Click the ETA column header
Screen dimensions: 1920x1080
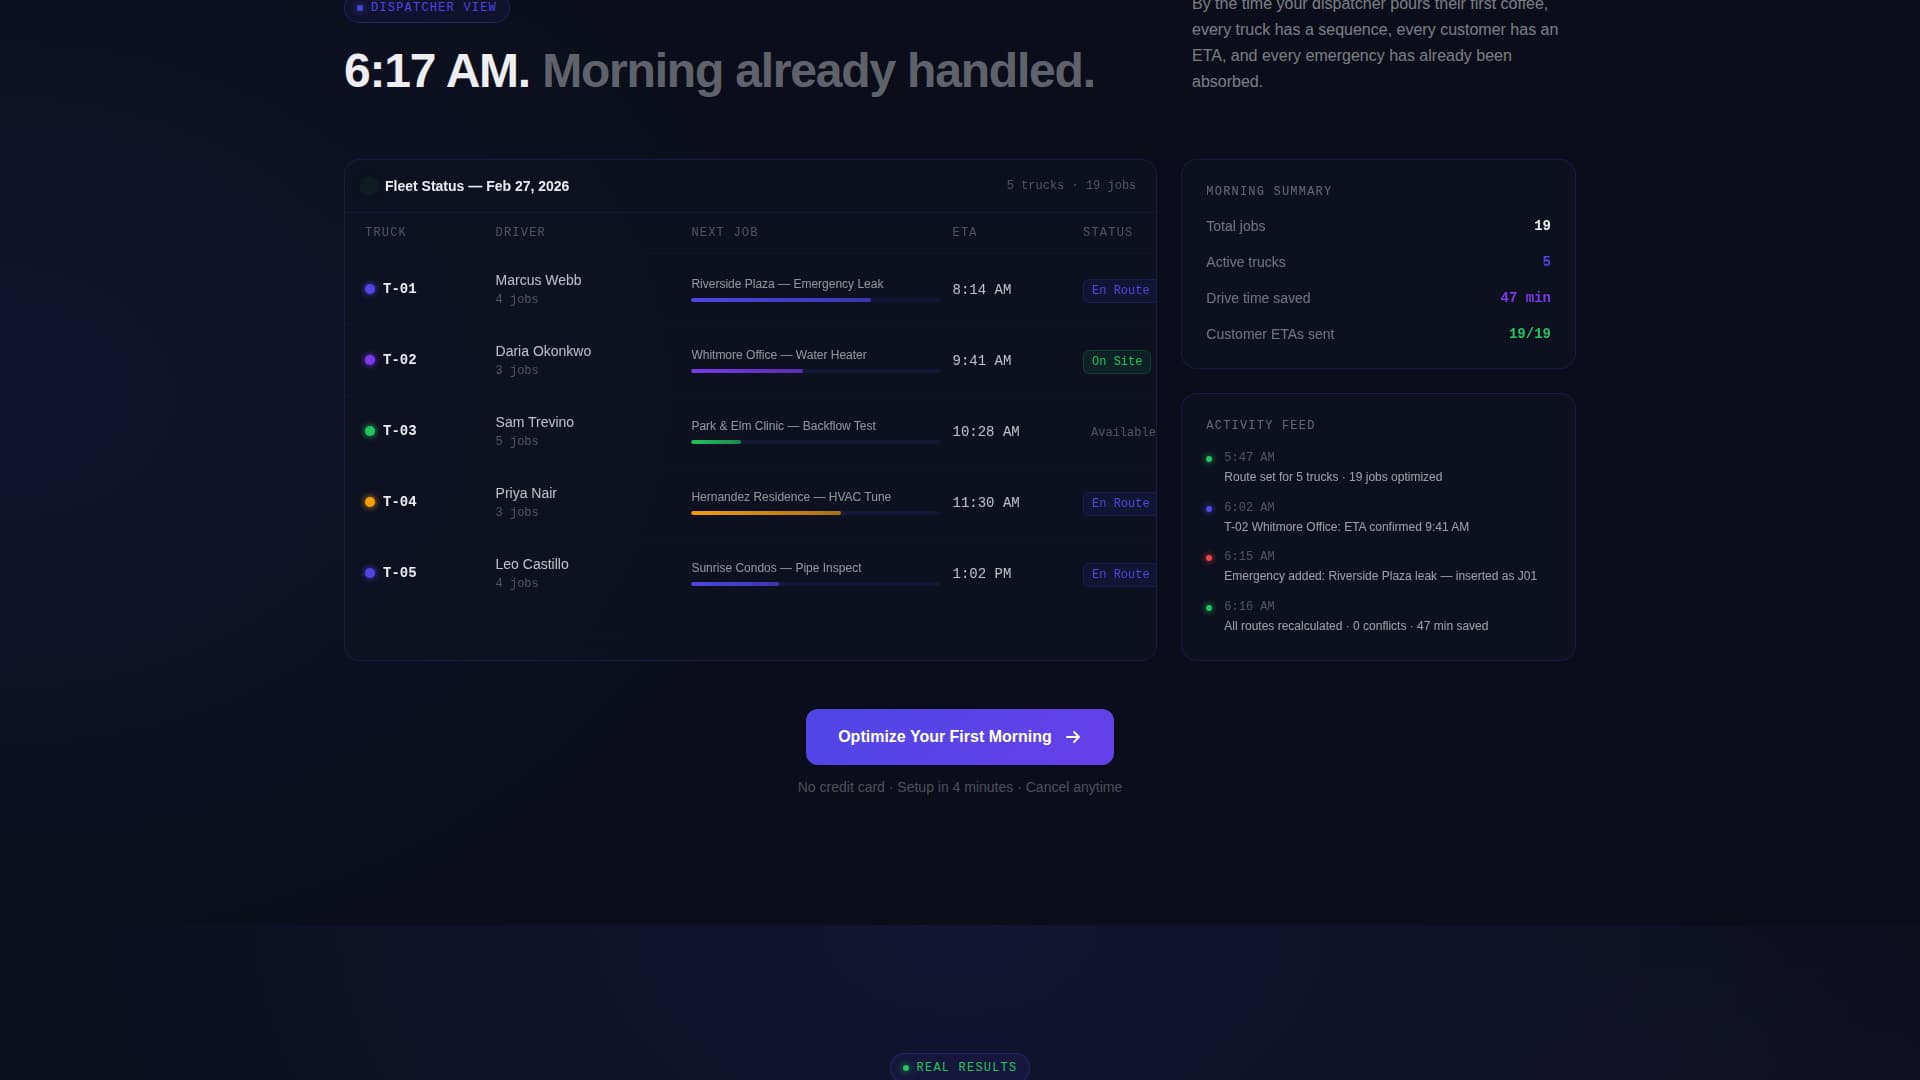pyautogui.click(x=965, y=232)
